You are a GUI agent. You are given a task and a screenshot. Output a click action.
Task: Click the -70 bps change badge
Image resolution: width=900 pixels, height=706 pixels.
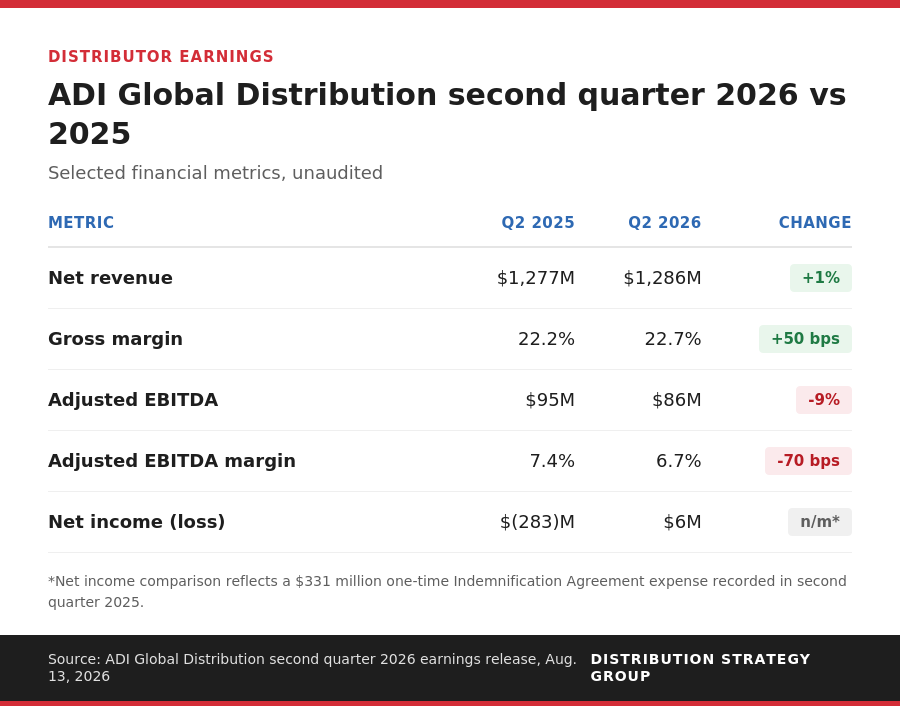click(x=808, y=461)
